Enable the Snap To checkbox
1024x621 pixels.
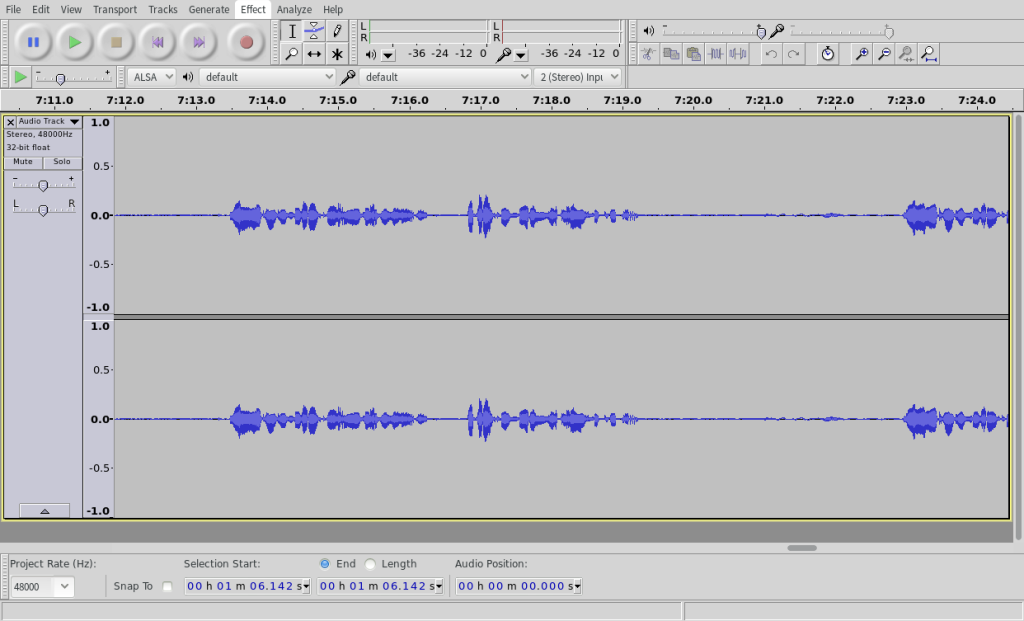coord(168,586)
